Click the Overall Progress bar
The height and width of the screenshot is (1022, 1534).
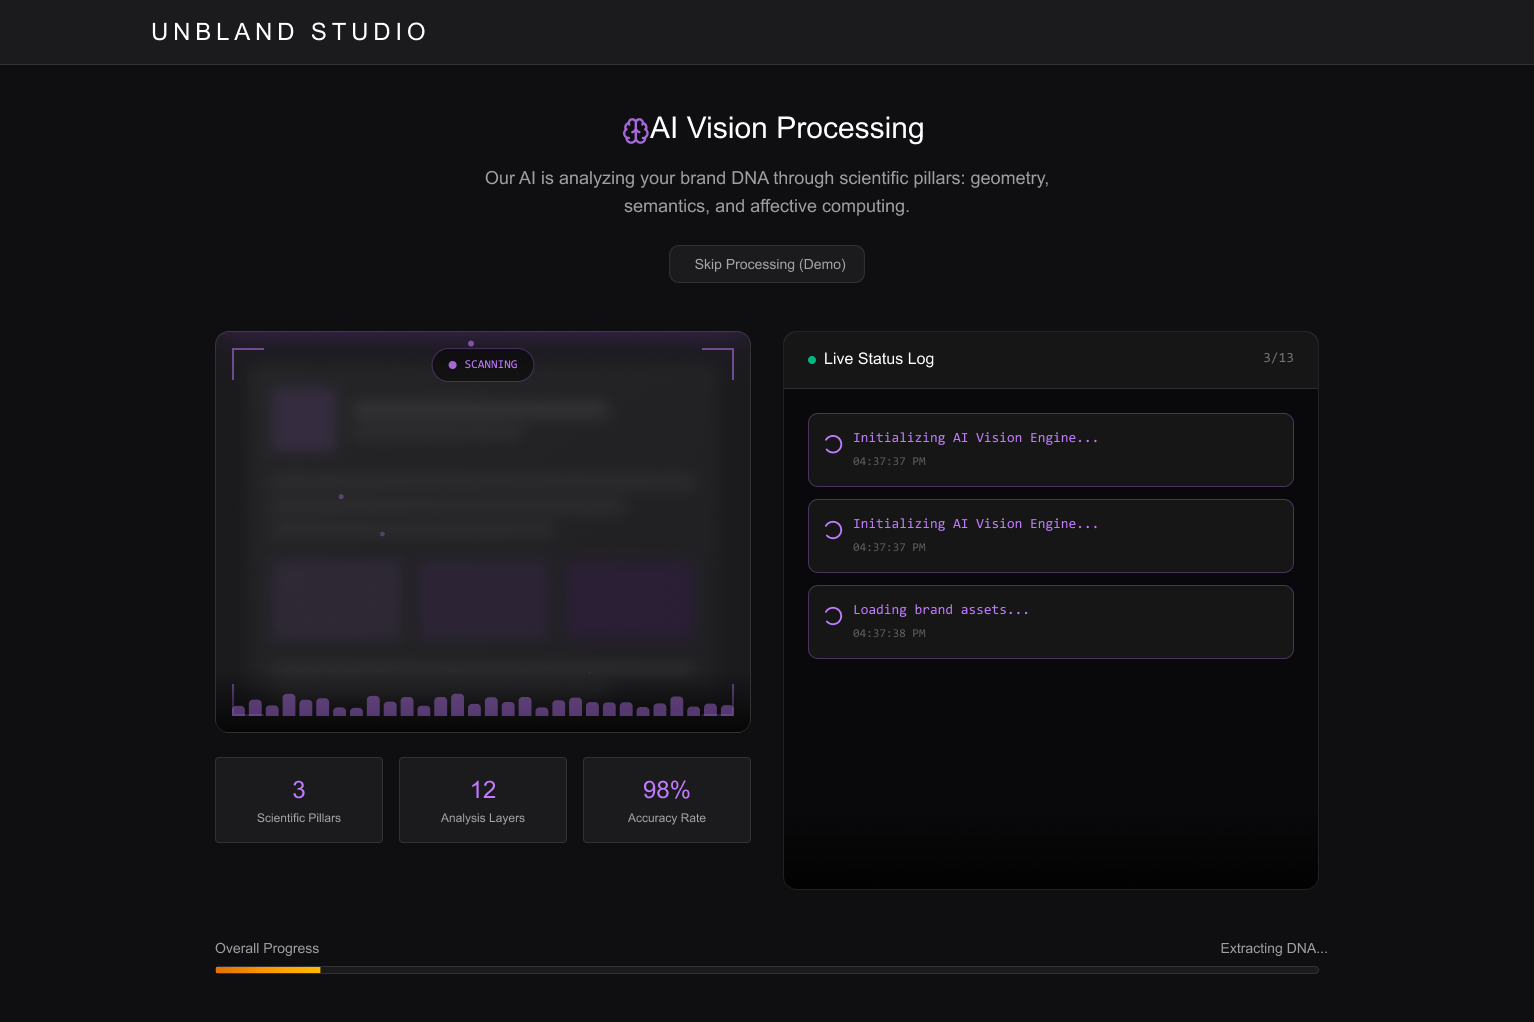[x=767, y=970]
